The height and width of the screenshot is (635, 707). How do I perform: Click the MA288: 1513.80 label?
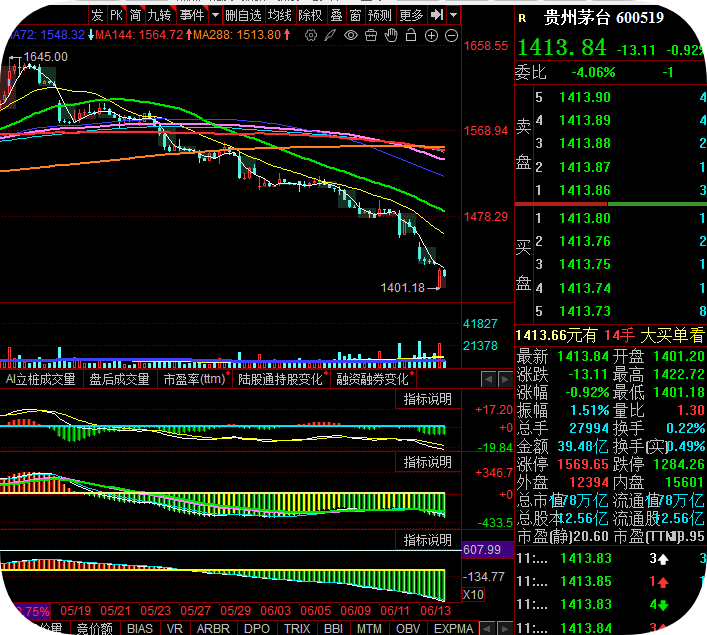[237, 35]
